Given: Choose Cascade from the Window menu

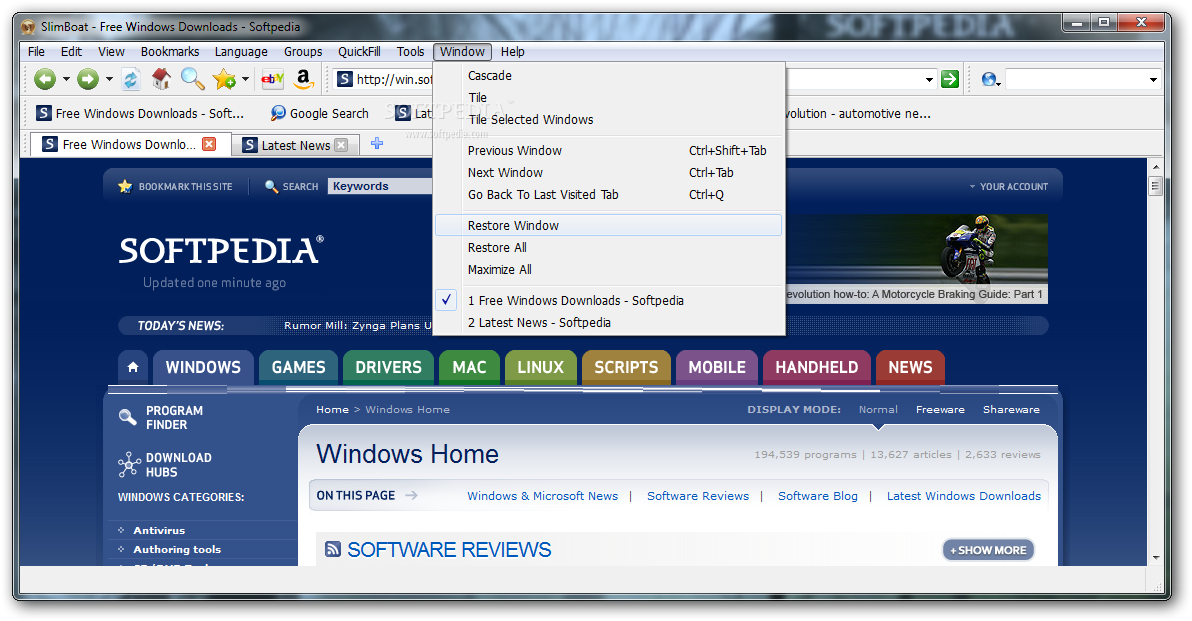Looking at the screenshot, I should (x=609, y=75).
